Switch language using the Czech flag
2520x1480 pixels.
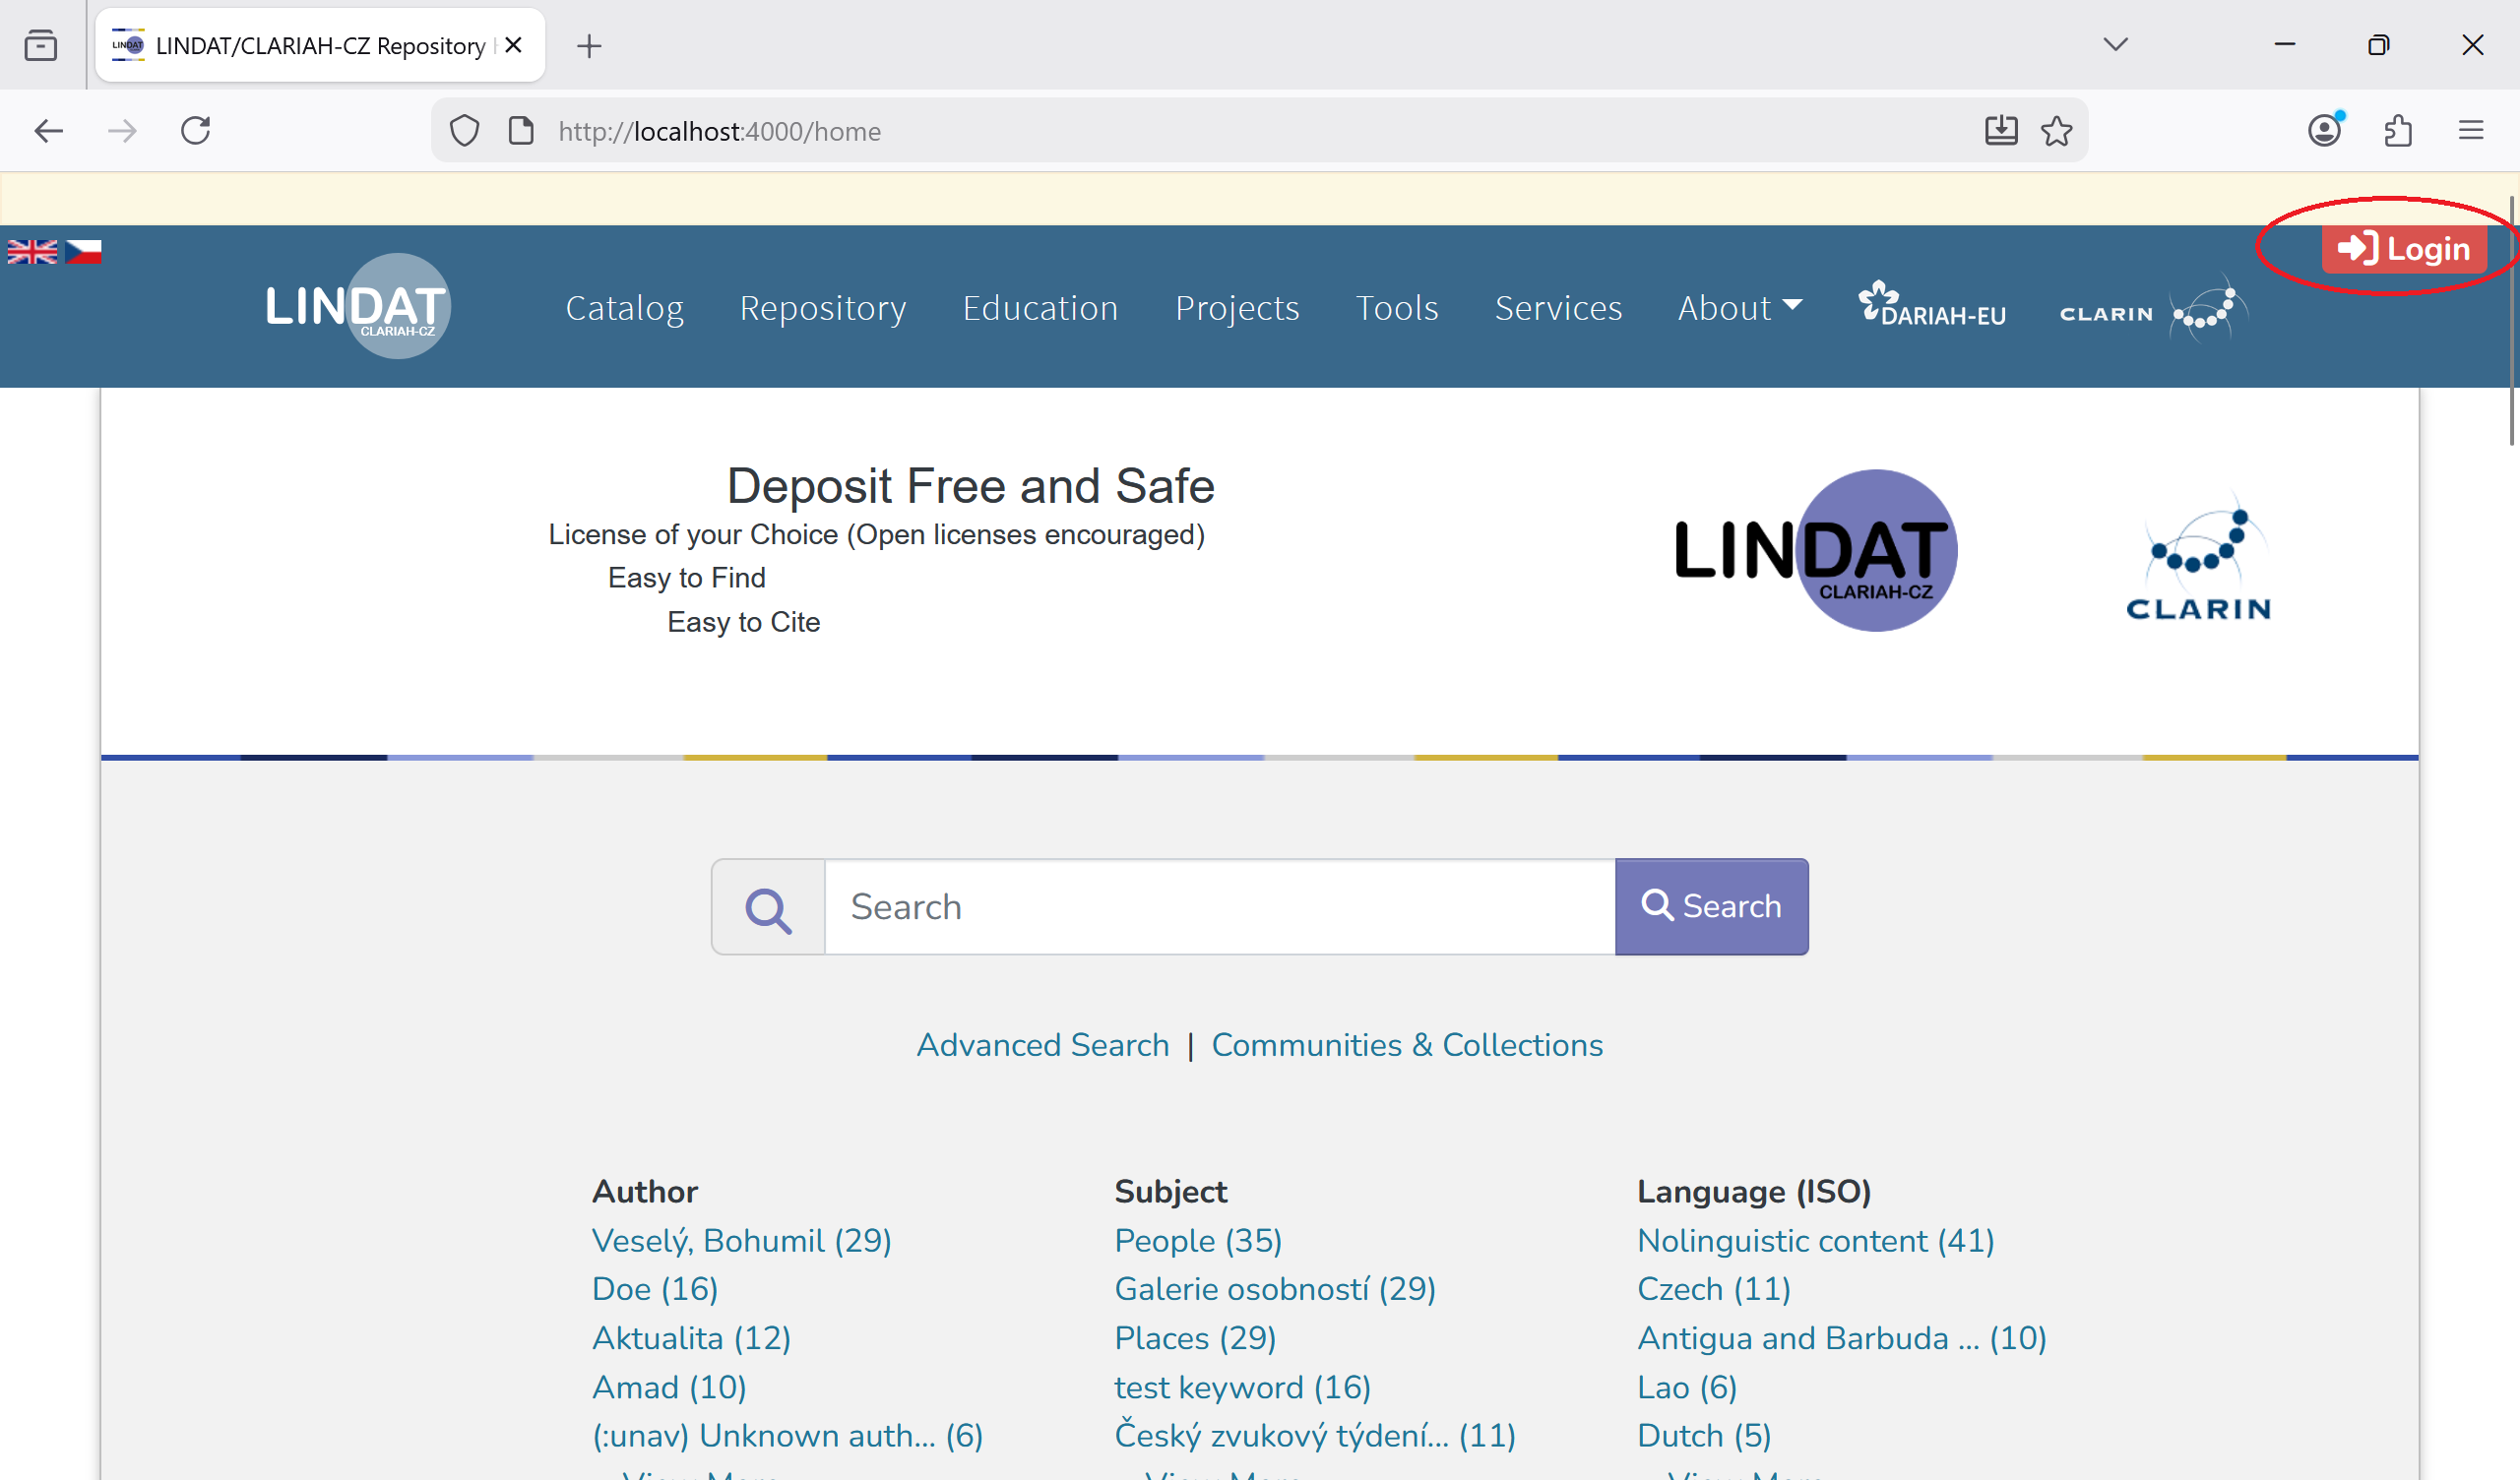83,251
